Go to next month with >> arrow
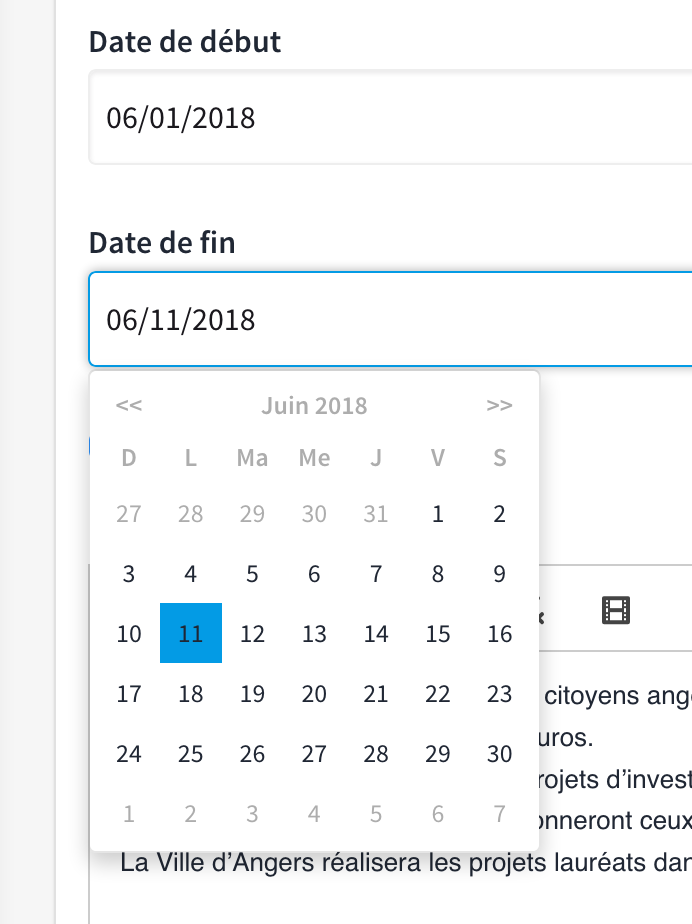692x924 pixels. click(x=500, y=406)
